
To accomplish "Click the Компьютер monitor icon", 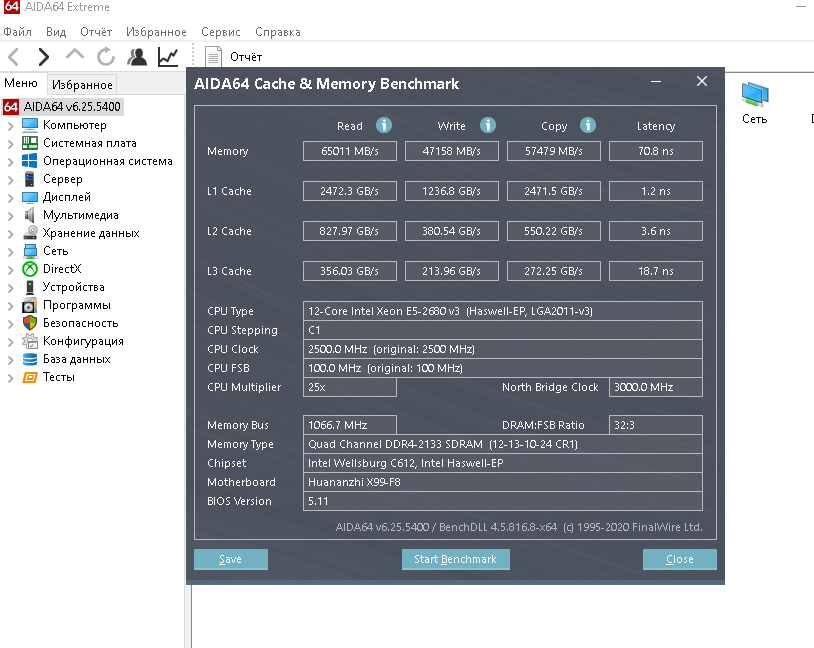I will (x=30, y=125).
